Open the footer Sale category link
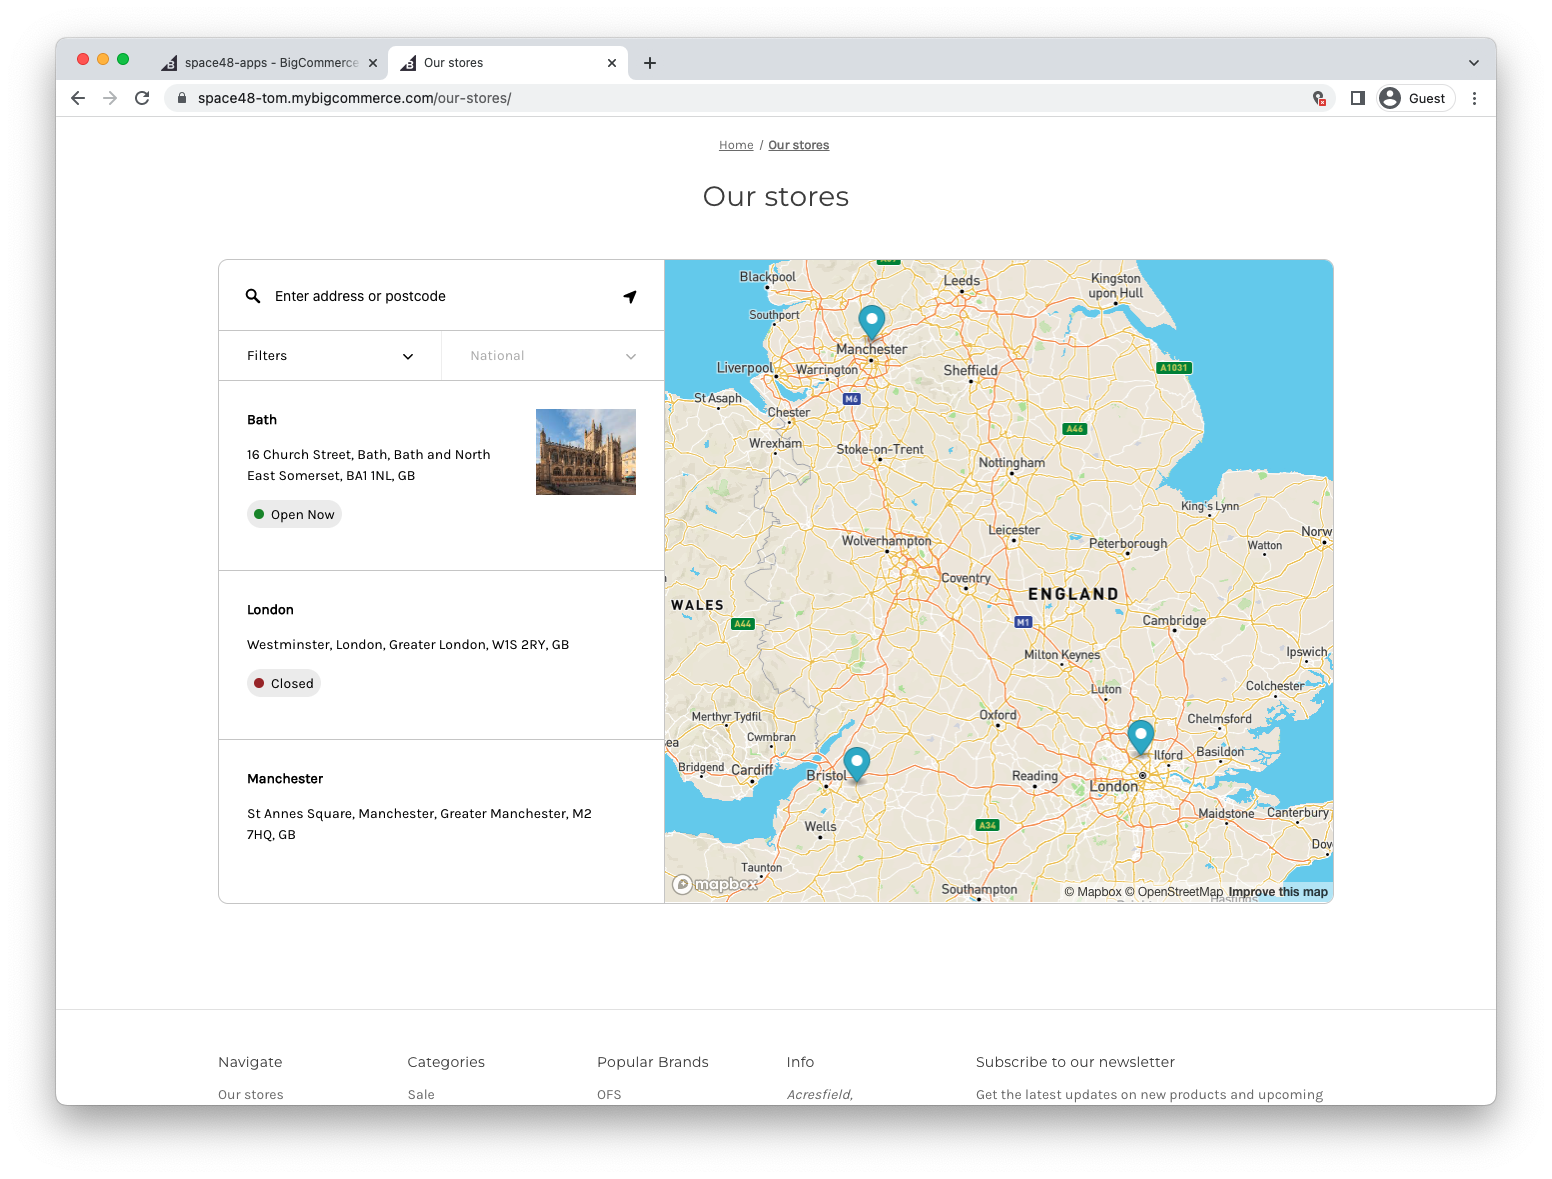This screenshot has height=1179, width=1552. click(421, 1095)
